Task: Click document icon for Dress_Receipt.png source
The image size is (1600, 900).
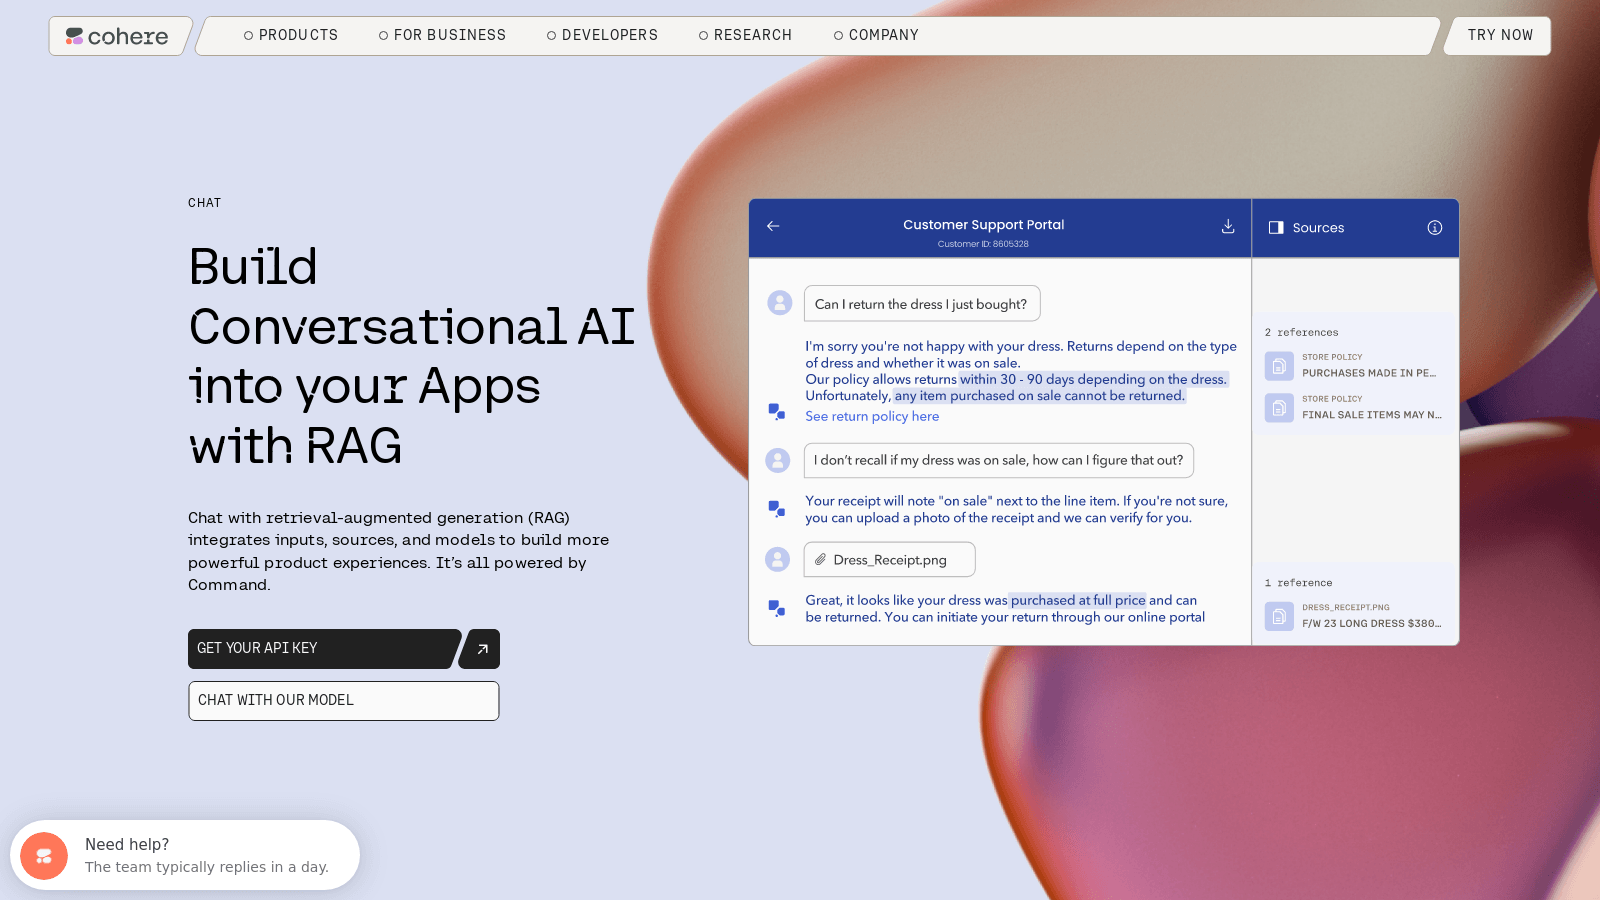Action: pyautogui.click(x=1279, y=616)
